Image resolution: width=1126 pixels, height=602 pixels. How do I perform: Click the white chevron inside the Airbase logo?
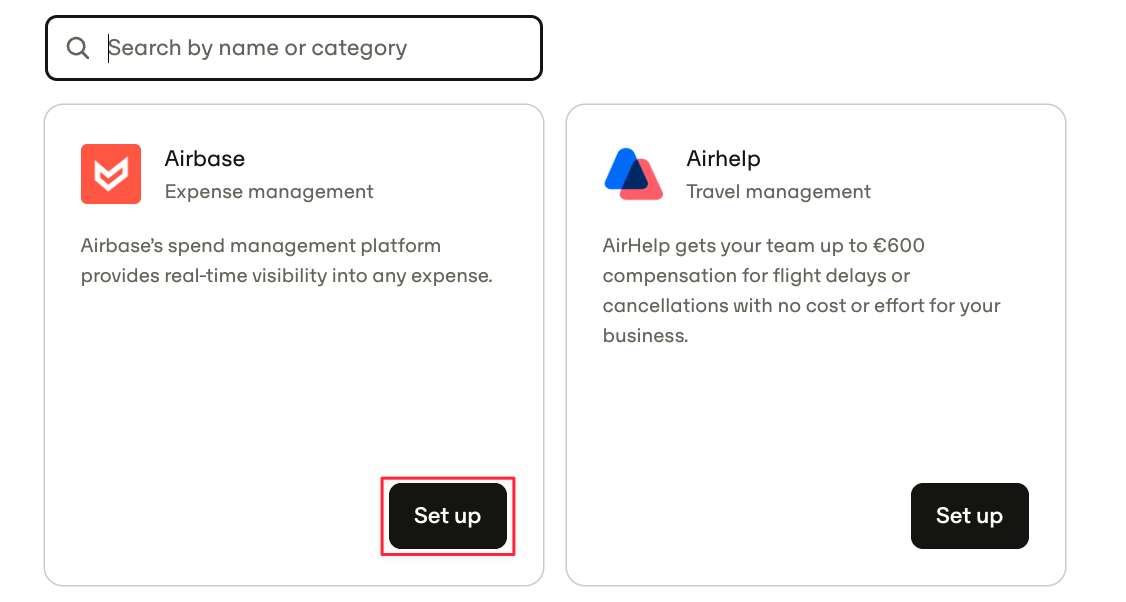pyautogui.click(x=111, y=175)
